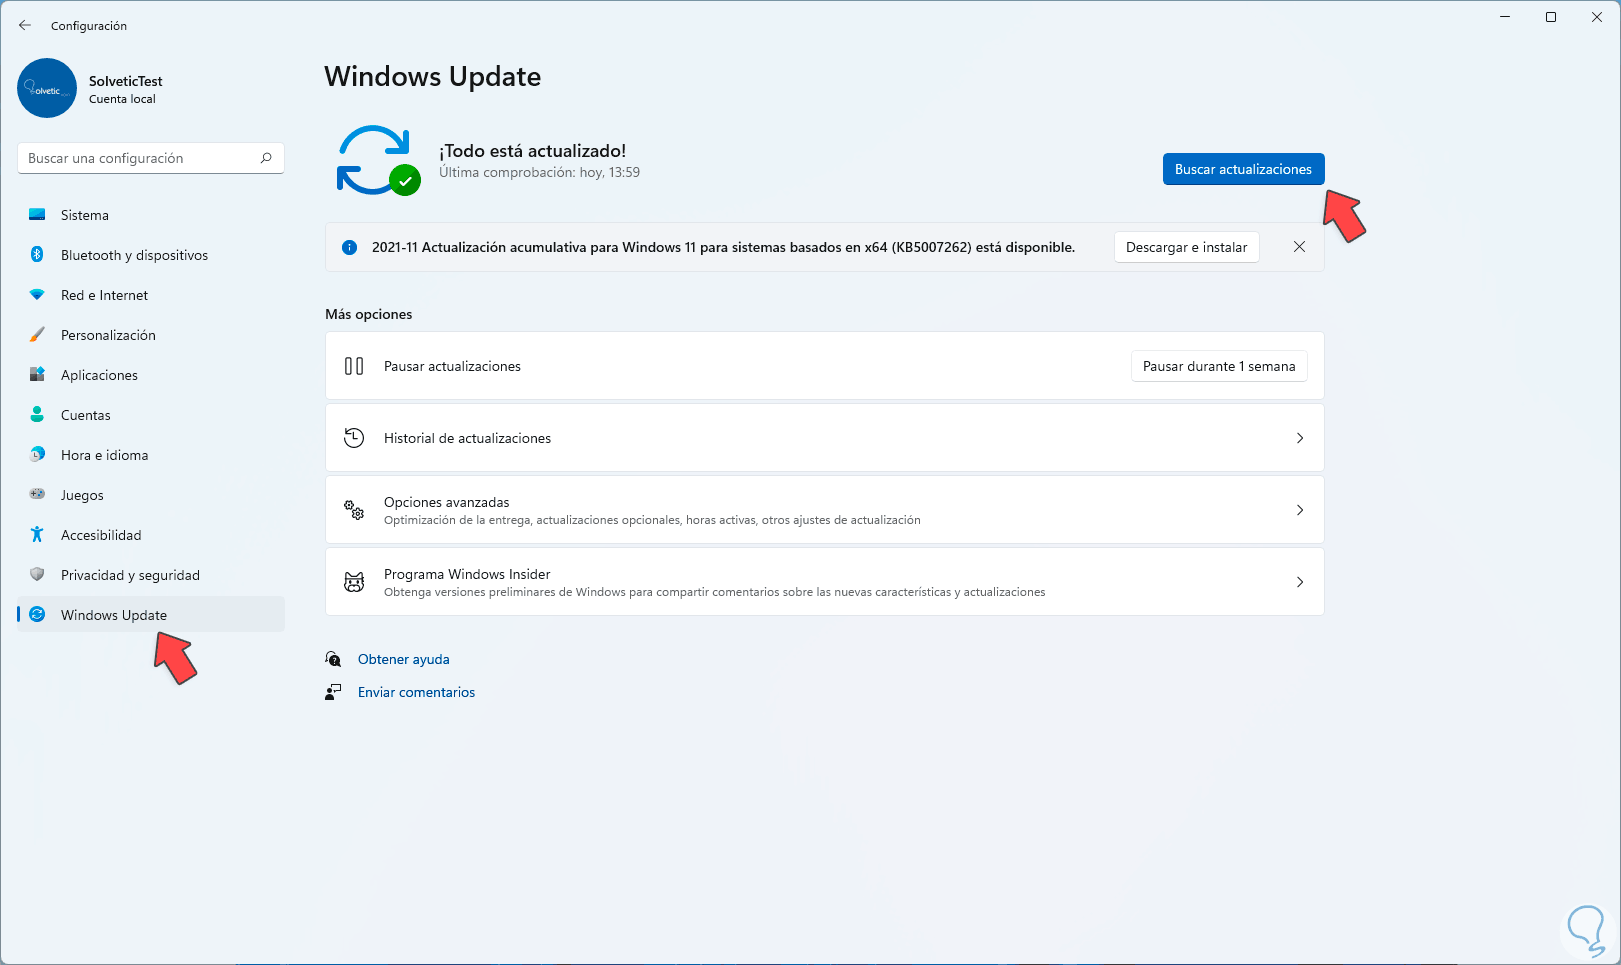Open Accesibilidad settings
The image size is (1621, 965).
pos(151,535)
